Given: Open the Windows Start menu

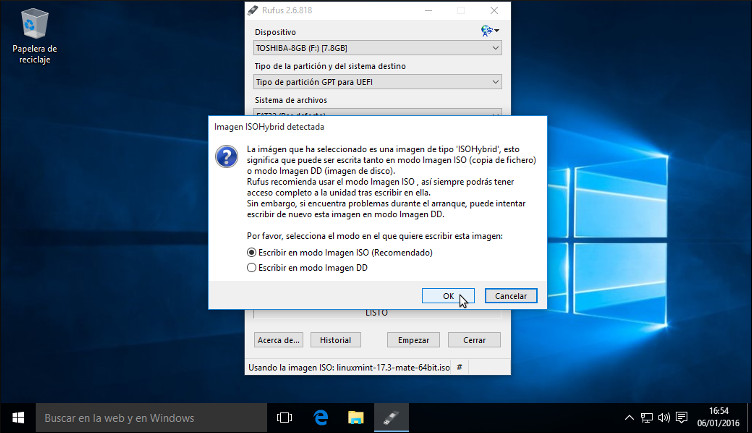Looking at the screenshot, I should 18,418.
